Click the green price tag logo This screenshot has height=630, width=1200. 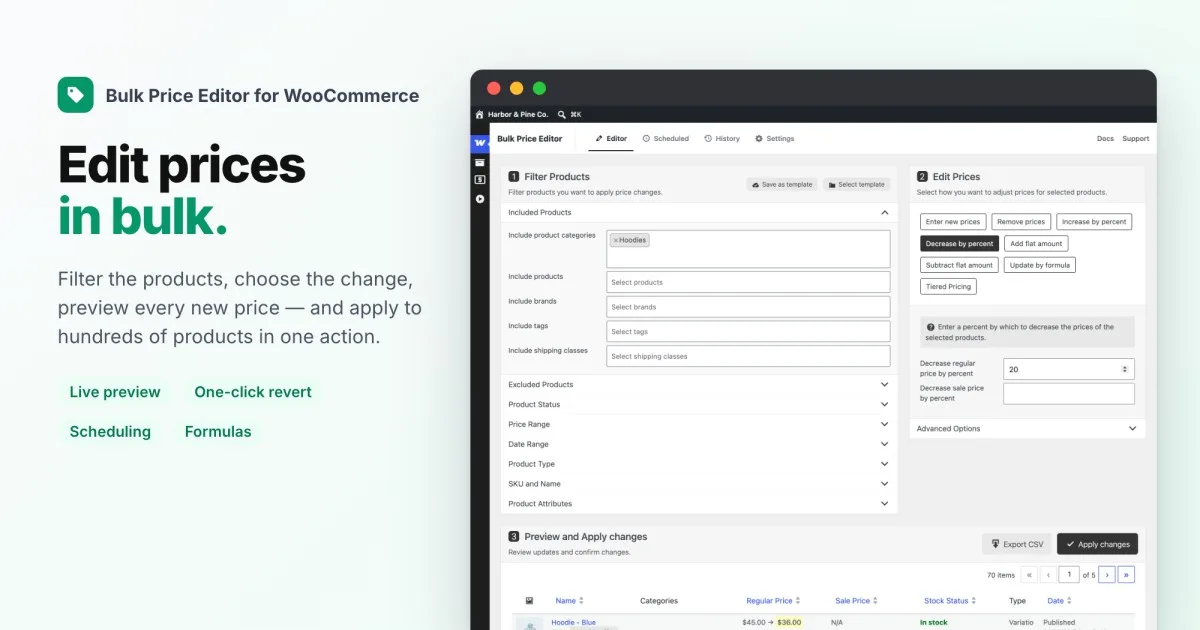pos(75,95)
